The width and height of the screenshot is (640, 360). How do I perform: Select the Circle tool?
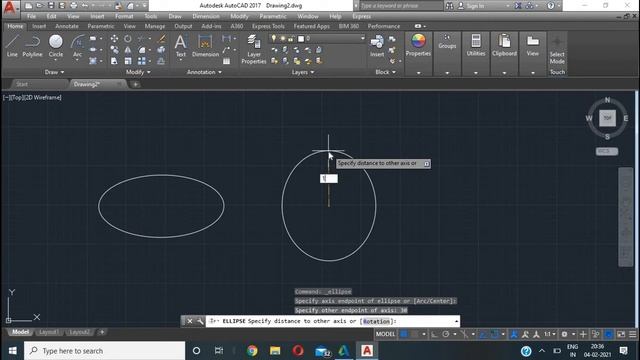click(56, 46)
